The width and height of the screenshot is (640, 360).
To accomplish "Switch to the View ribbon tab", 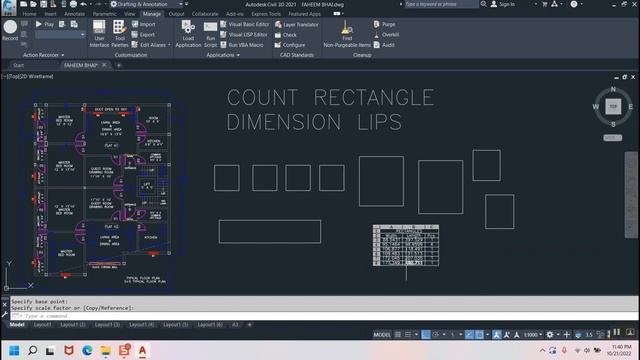I will pos(129,14).
